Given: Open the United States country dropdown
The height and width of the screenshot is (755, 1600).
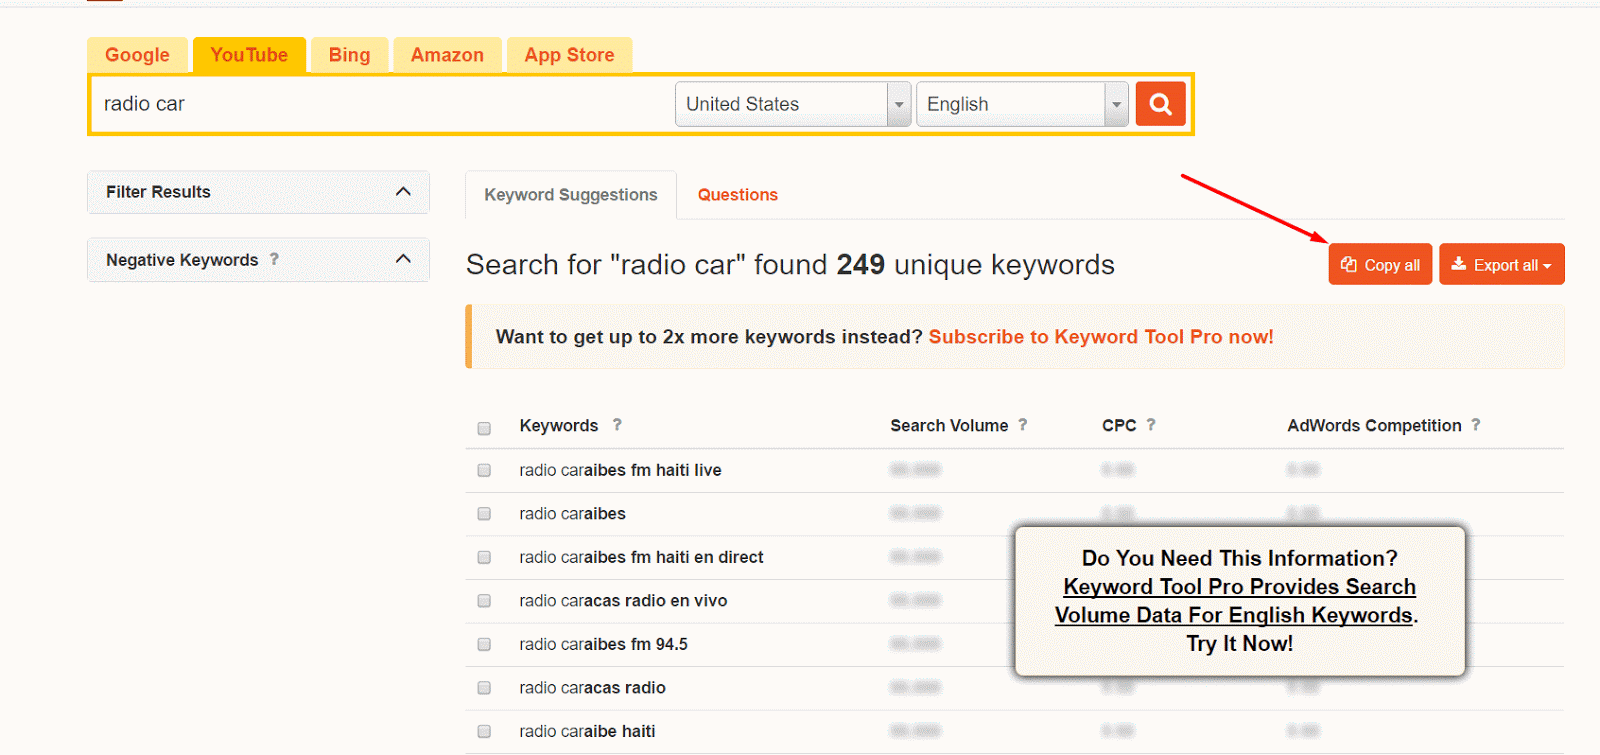Looking at the screenshot, I should click(793, 104).
